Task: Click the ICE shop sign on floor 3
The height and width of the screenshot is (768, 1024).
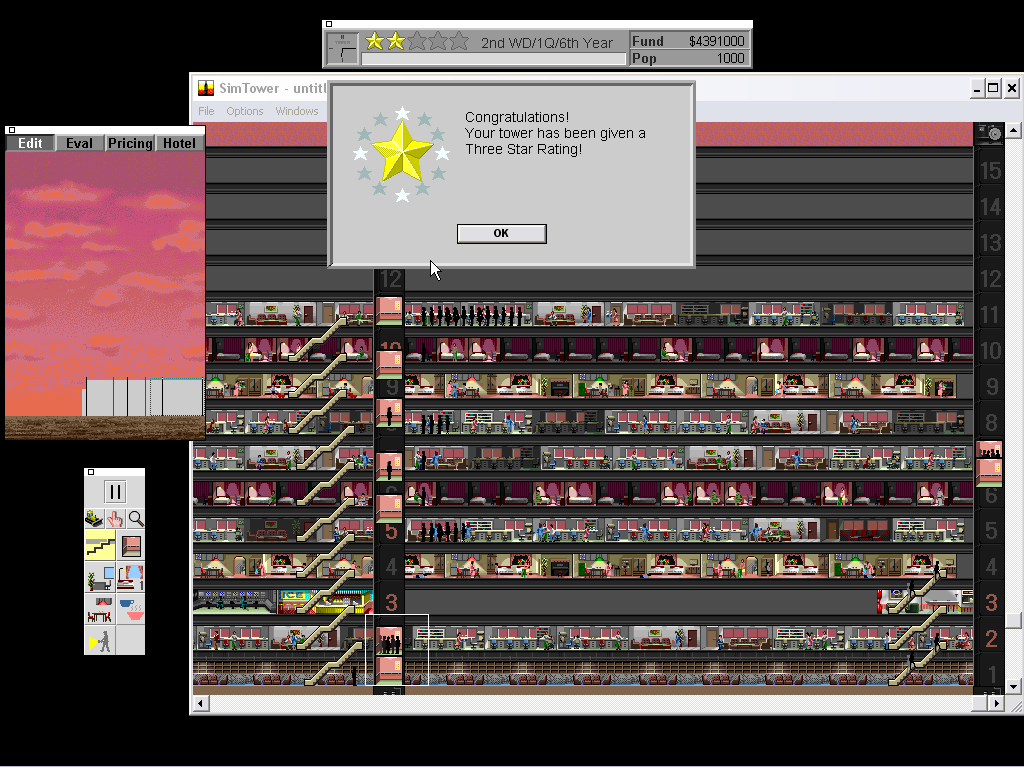Action: (291, 596)
